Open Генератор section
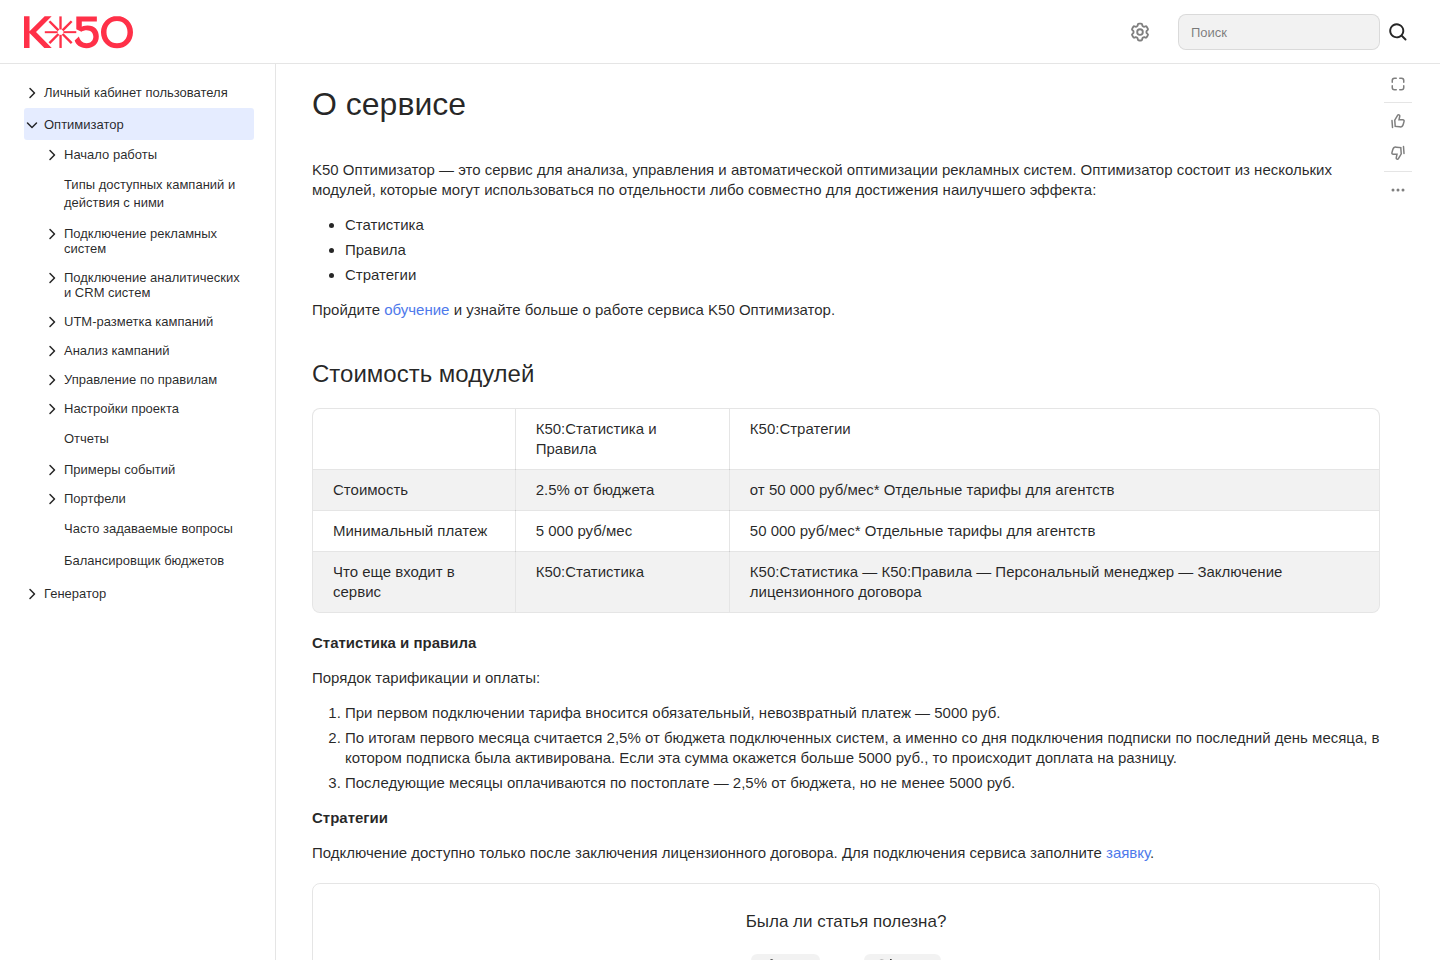Viewport: 1440px width, 960px height. tap(75, 594)
